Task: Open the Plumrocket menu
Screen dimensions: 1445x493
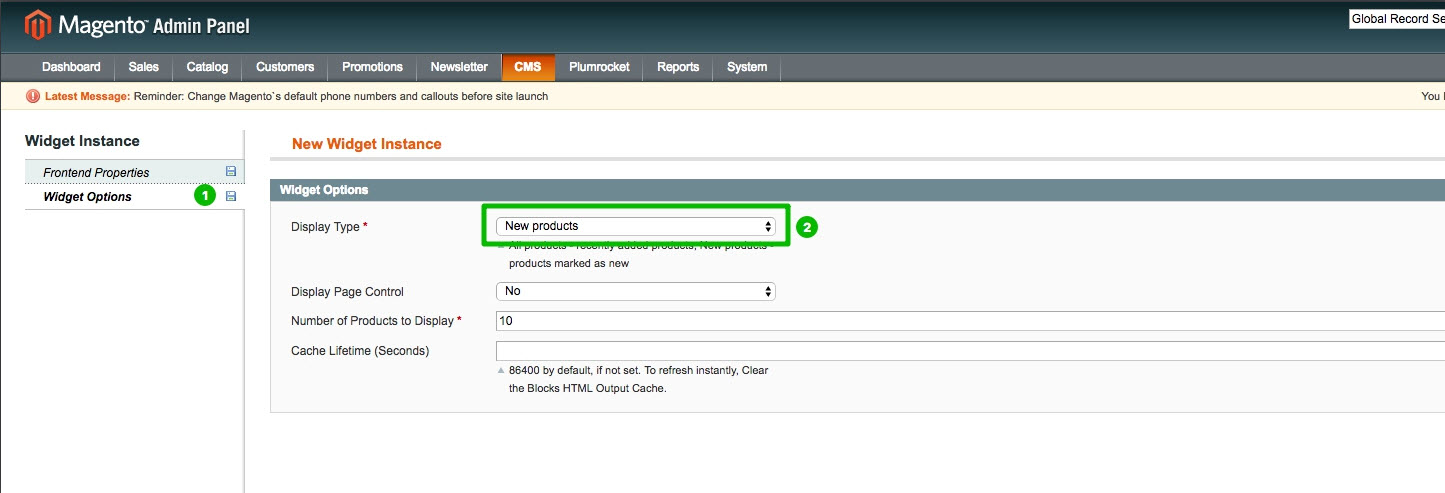Action: coord(599,67)
